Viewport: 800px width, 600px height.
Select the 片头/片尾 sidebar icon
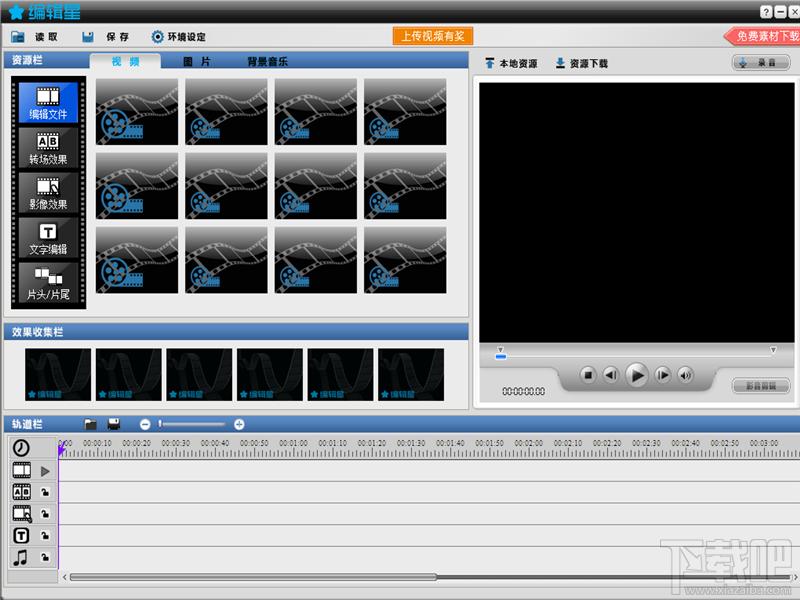click(48, 283)
